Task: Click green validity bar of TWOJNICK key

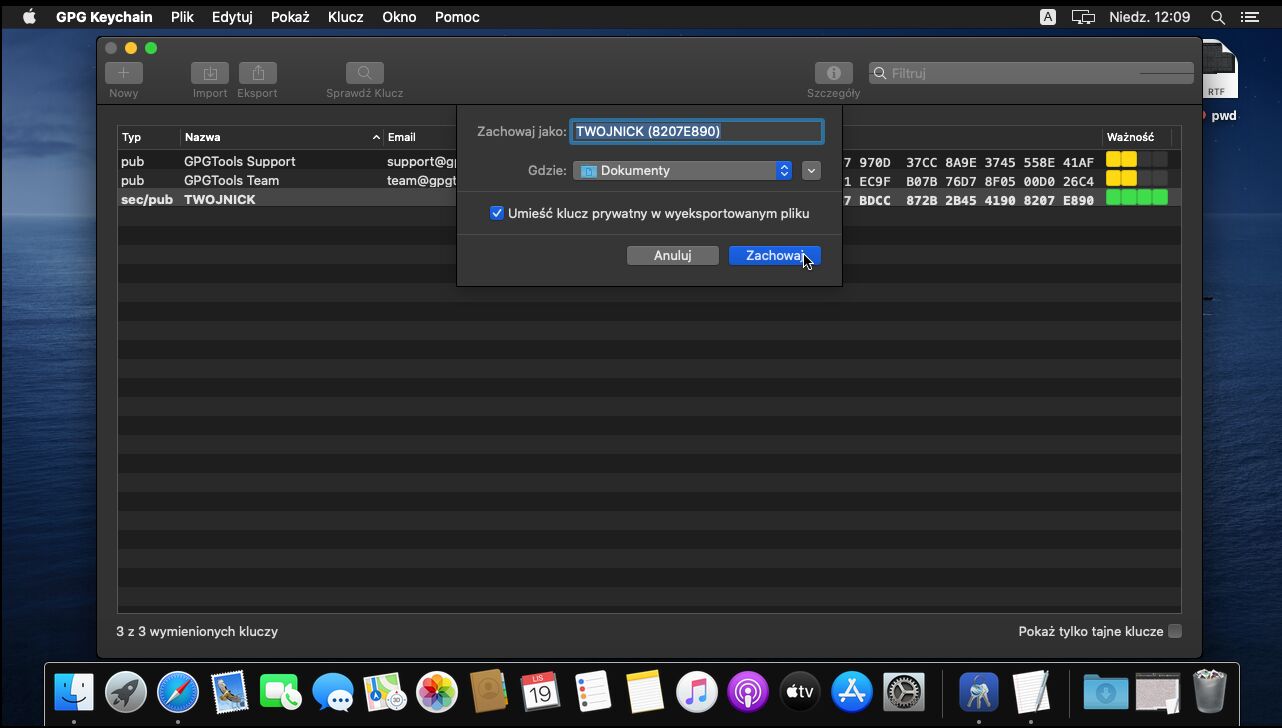Action: 1136,199
